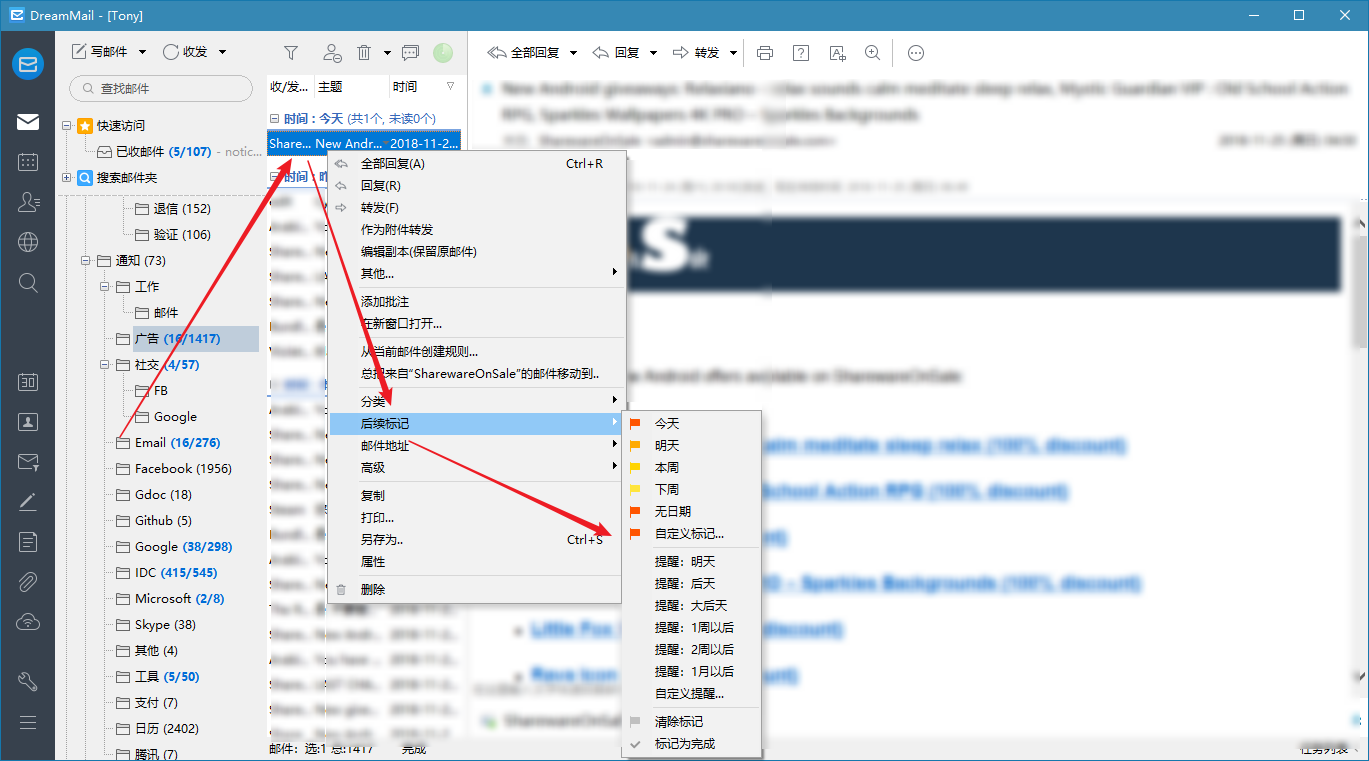This screenshot has width=1369, height=761.
Task: Click the cloud sync sidebar icon
Action: click(27, 622)
